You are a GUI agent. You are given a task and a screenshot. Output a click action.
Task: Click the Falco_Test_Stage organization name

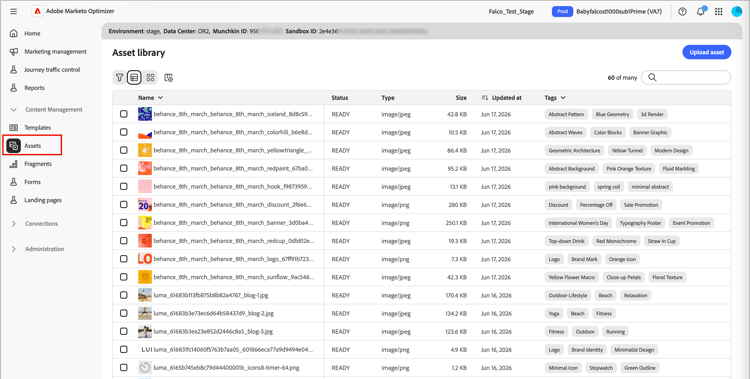pos(511,11)
